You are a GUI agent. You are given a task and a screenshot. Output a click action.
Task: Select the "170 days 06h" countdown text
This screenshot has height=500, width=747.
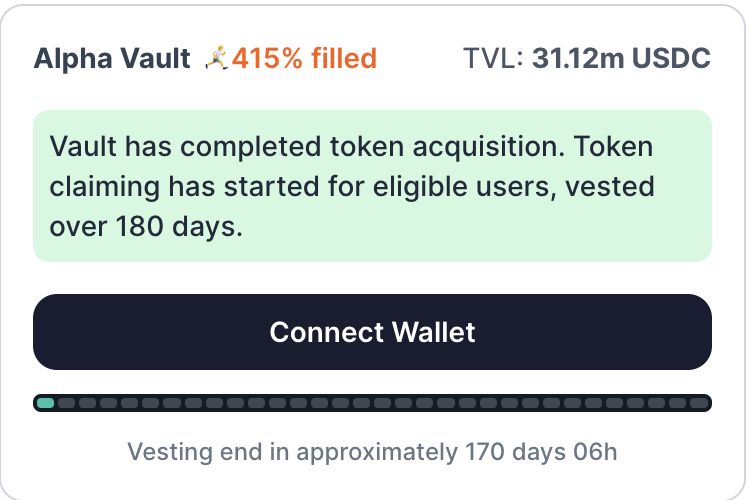coord(541,452)
